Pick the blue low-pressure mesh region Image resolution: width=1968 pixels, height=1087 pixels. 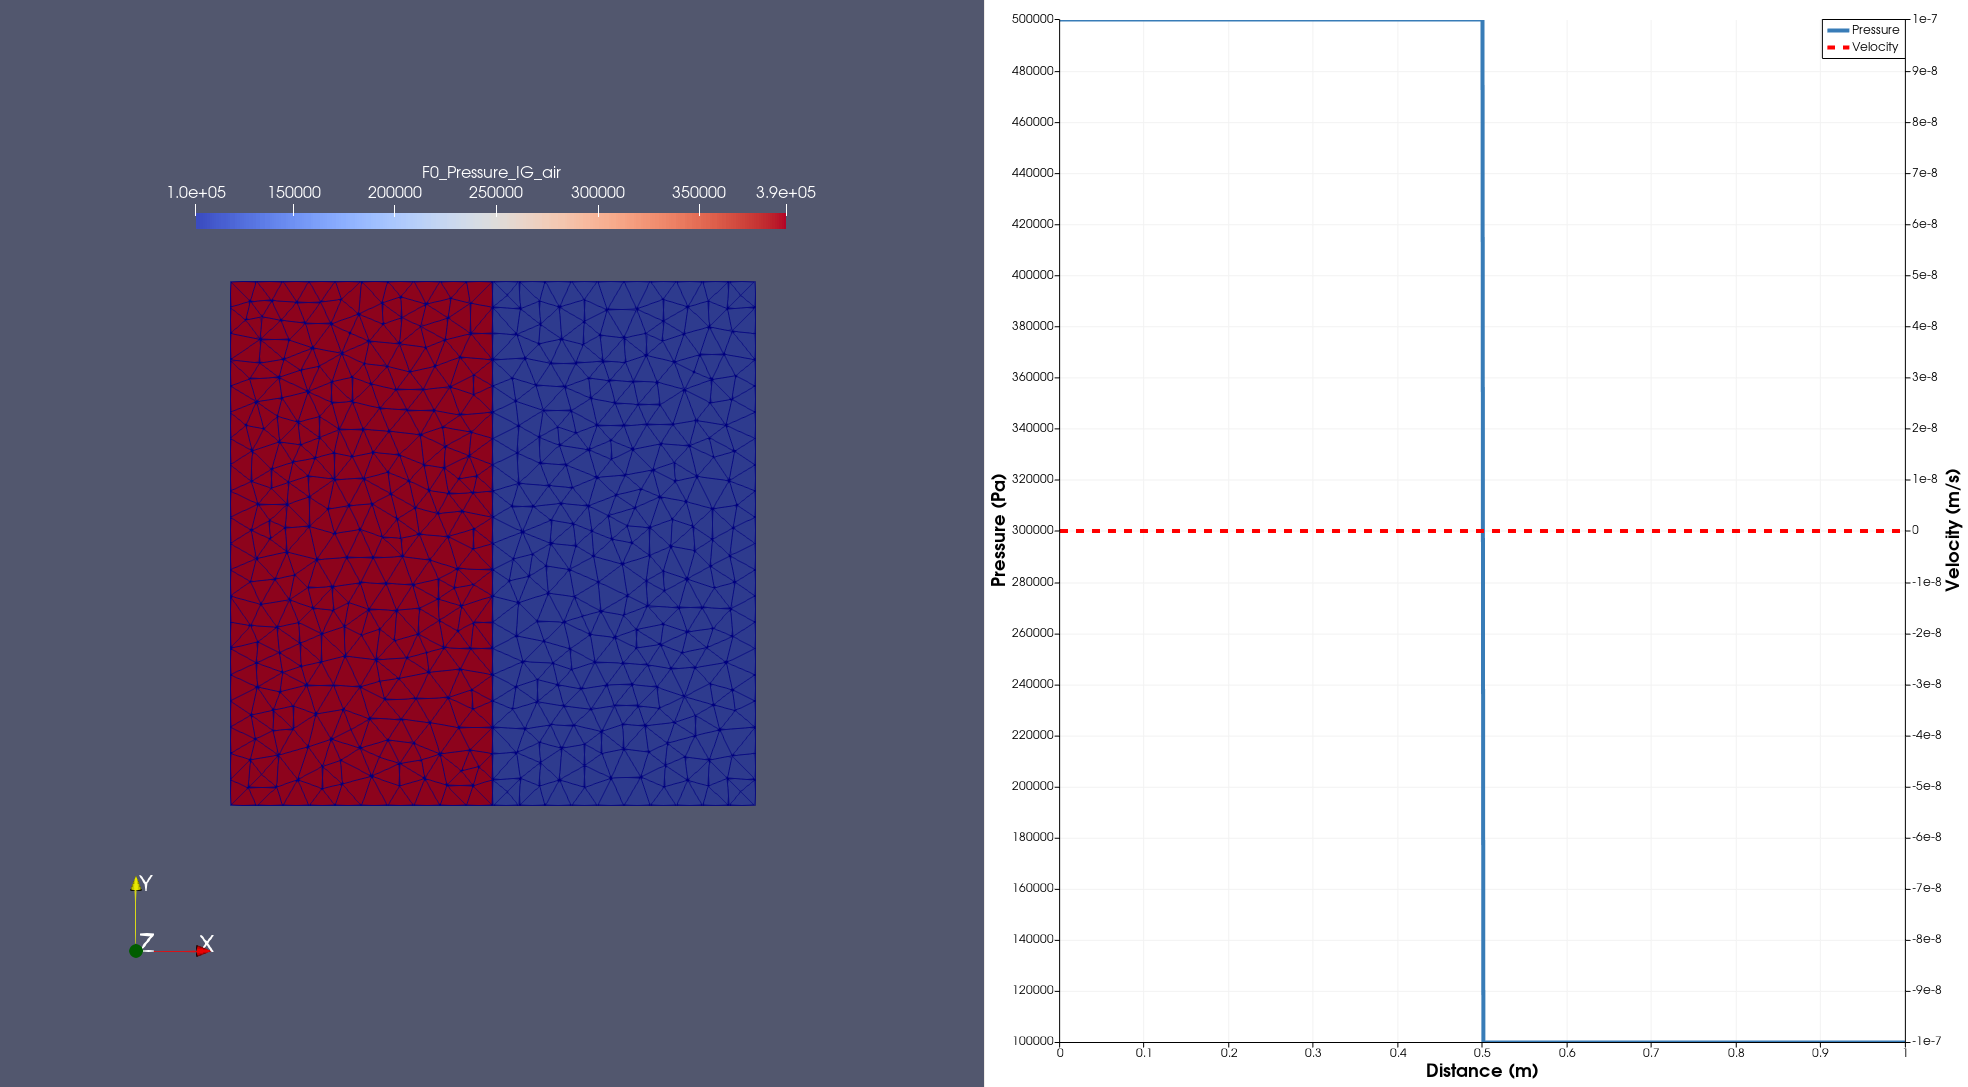pos(624,543)
